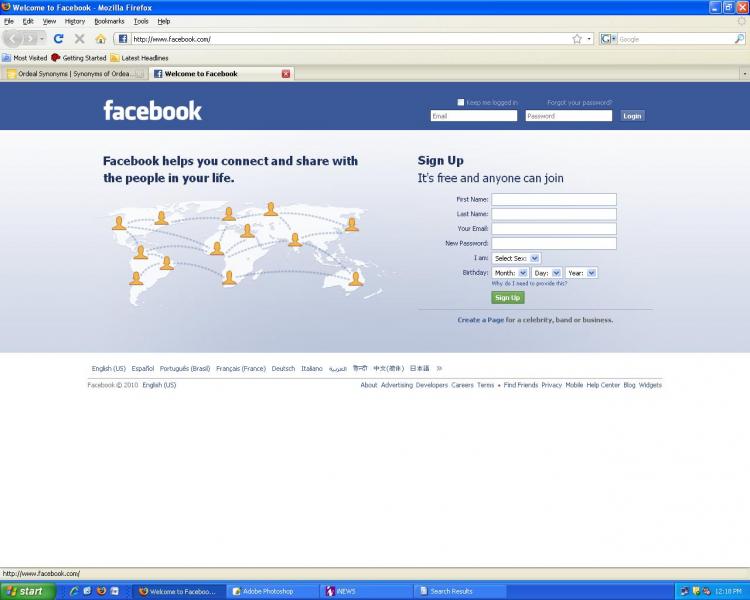Click the green Sign Up button
Viewport: 750px width, 600px height.
pos(507,298)
